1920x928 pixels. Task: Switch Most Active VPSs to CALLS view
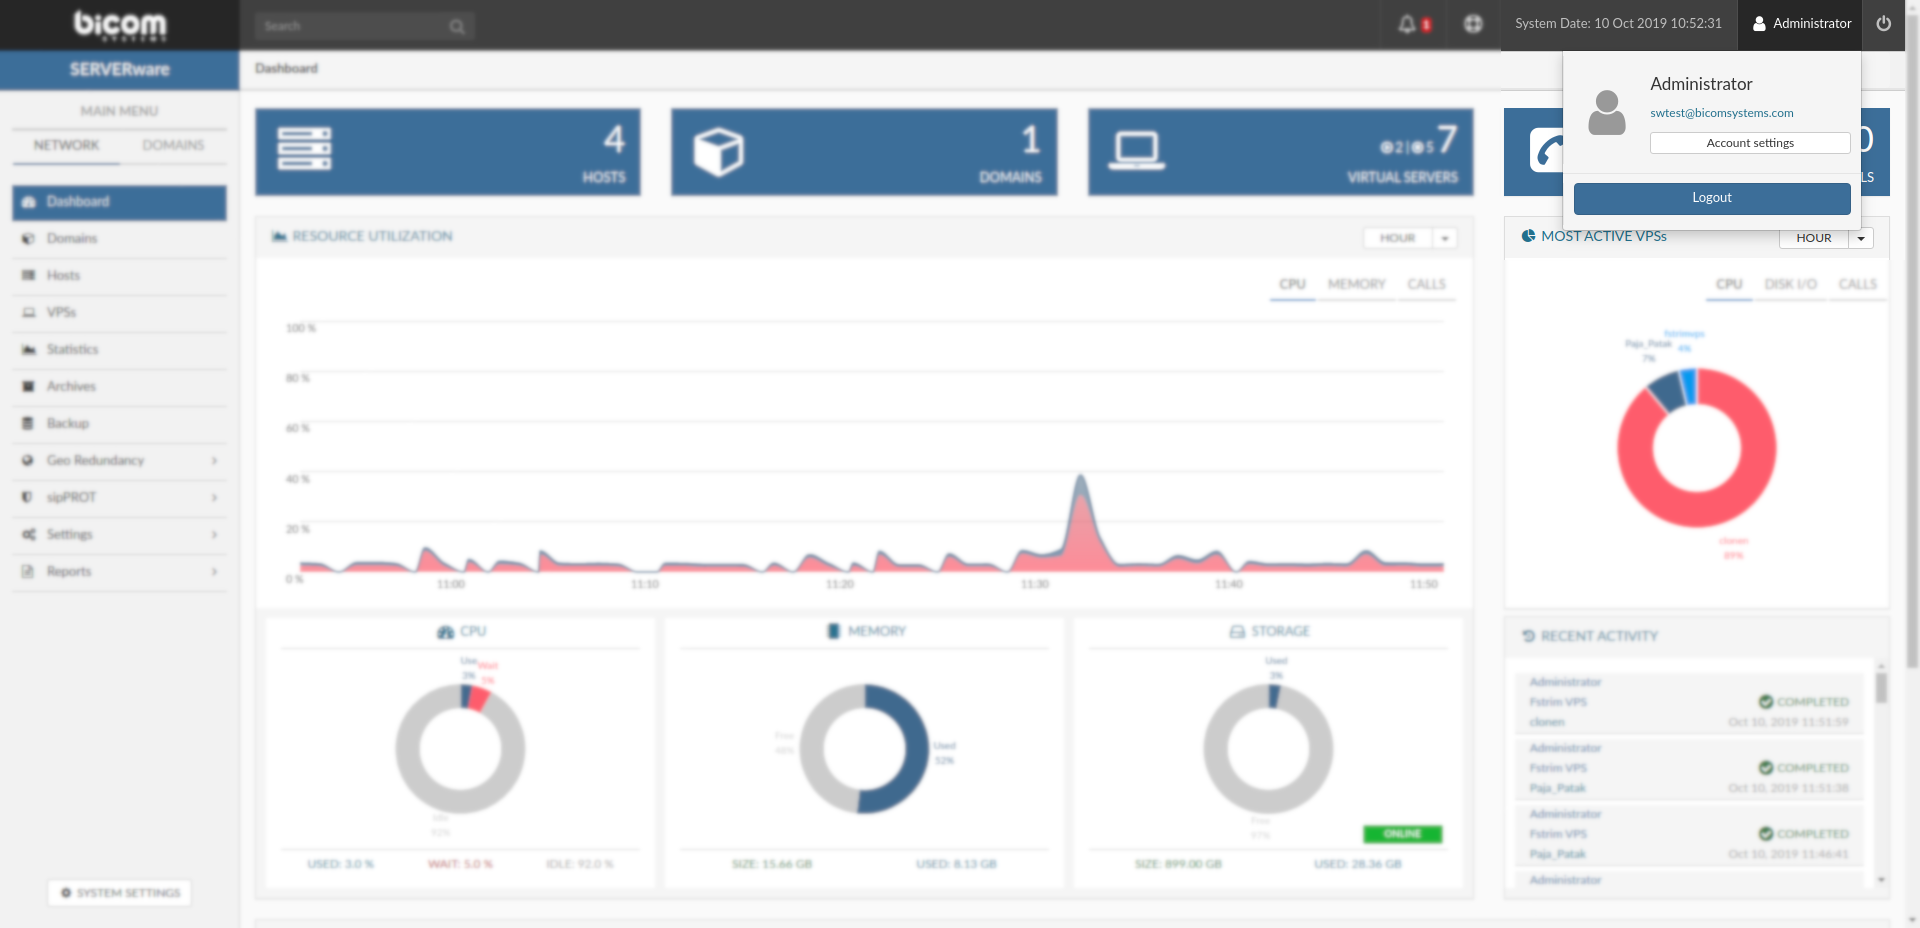click(1857, 284)
